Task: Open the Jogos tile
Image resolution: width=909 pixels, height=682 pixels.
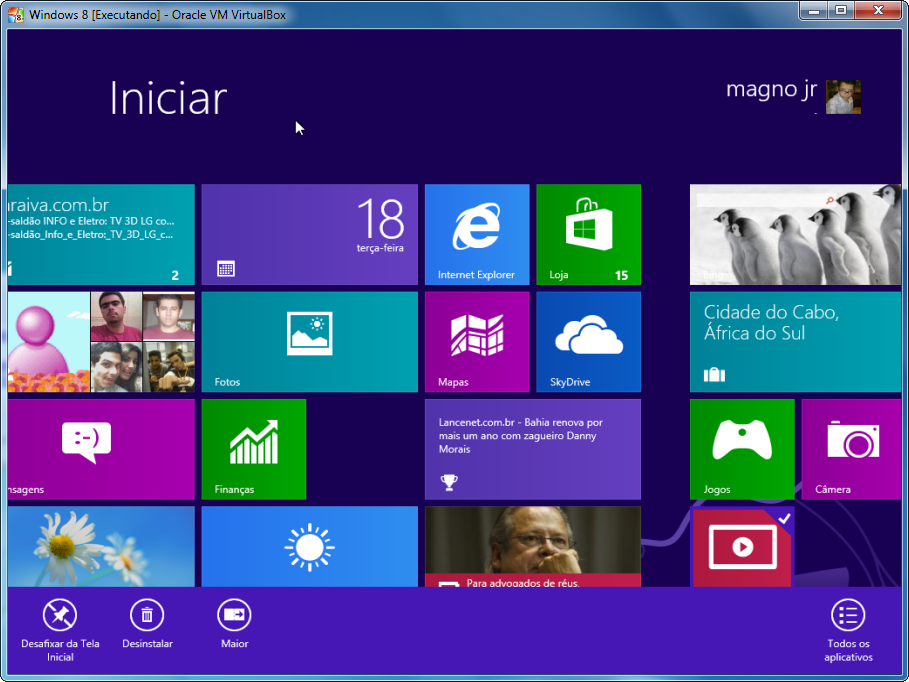Action: coord(741,448)
